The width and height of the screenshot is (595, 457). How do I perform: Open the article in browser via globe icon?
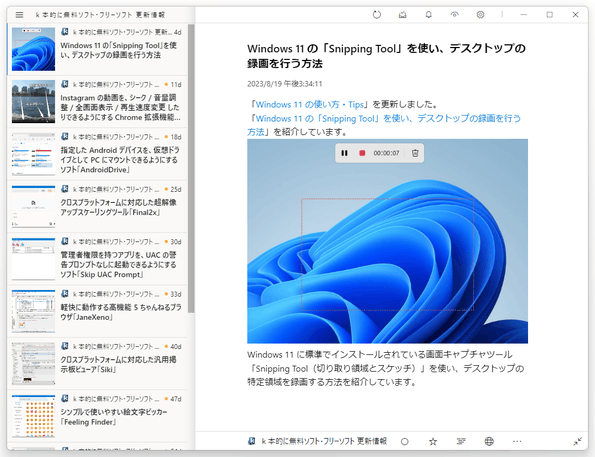click(489, 441)
